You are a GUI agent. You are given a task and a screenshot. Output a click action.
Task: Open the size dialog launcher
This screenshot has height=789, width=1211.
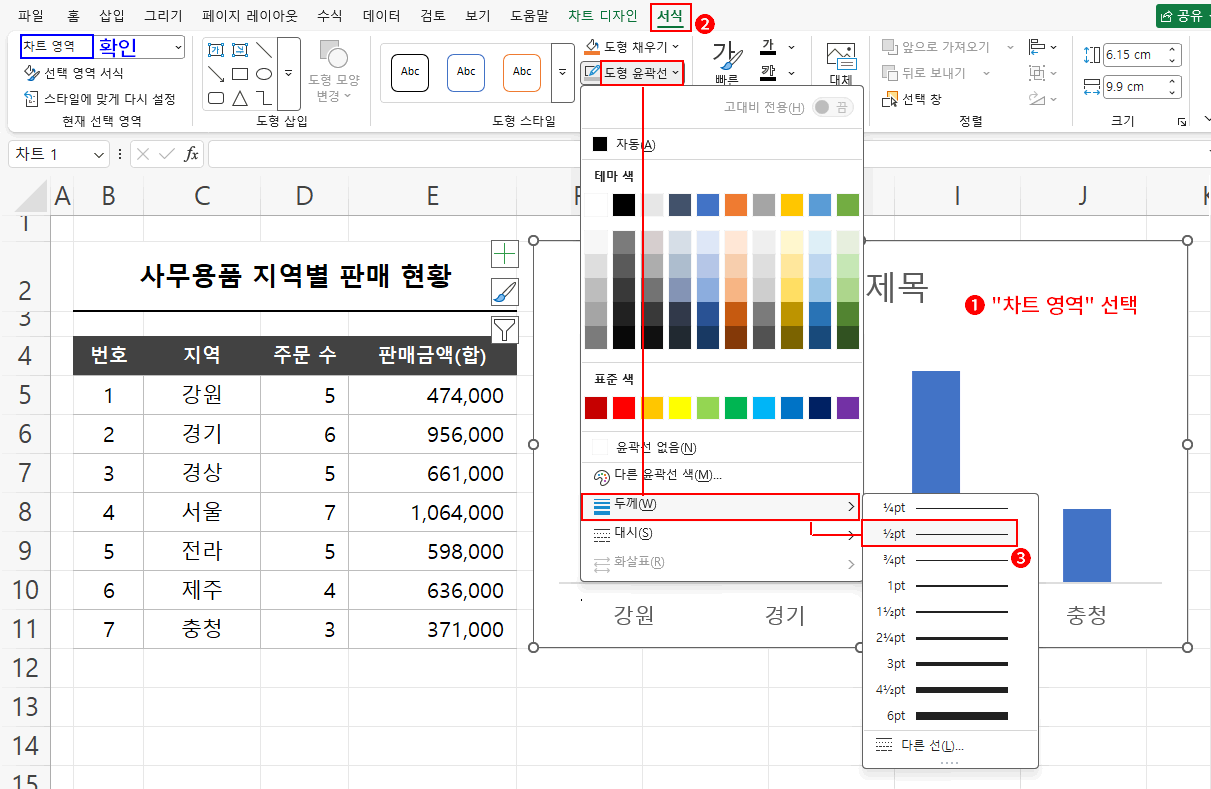pyautogui.click(x=1181, y=121)
